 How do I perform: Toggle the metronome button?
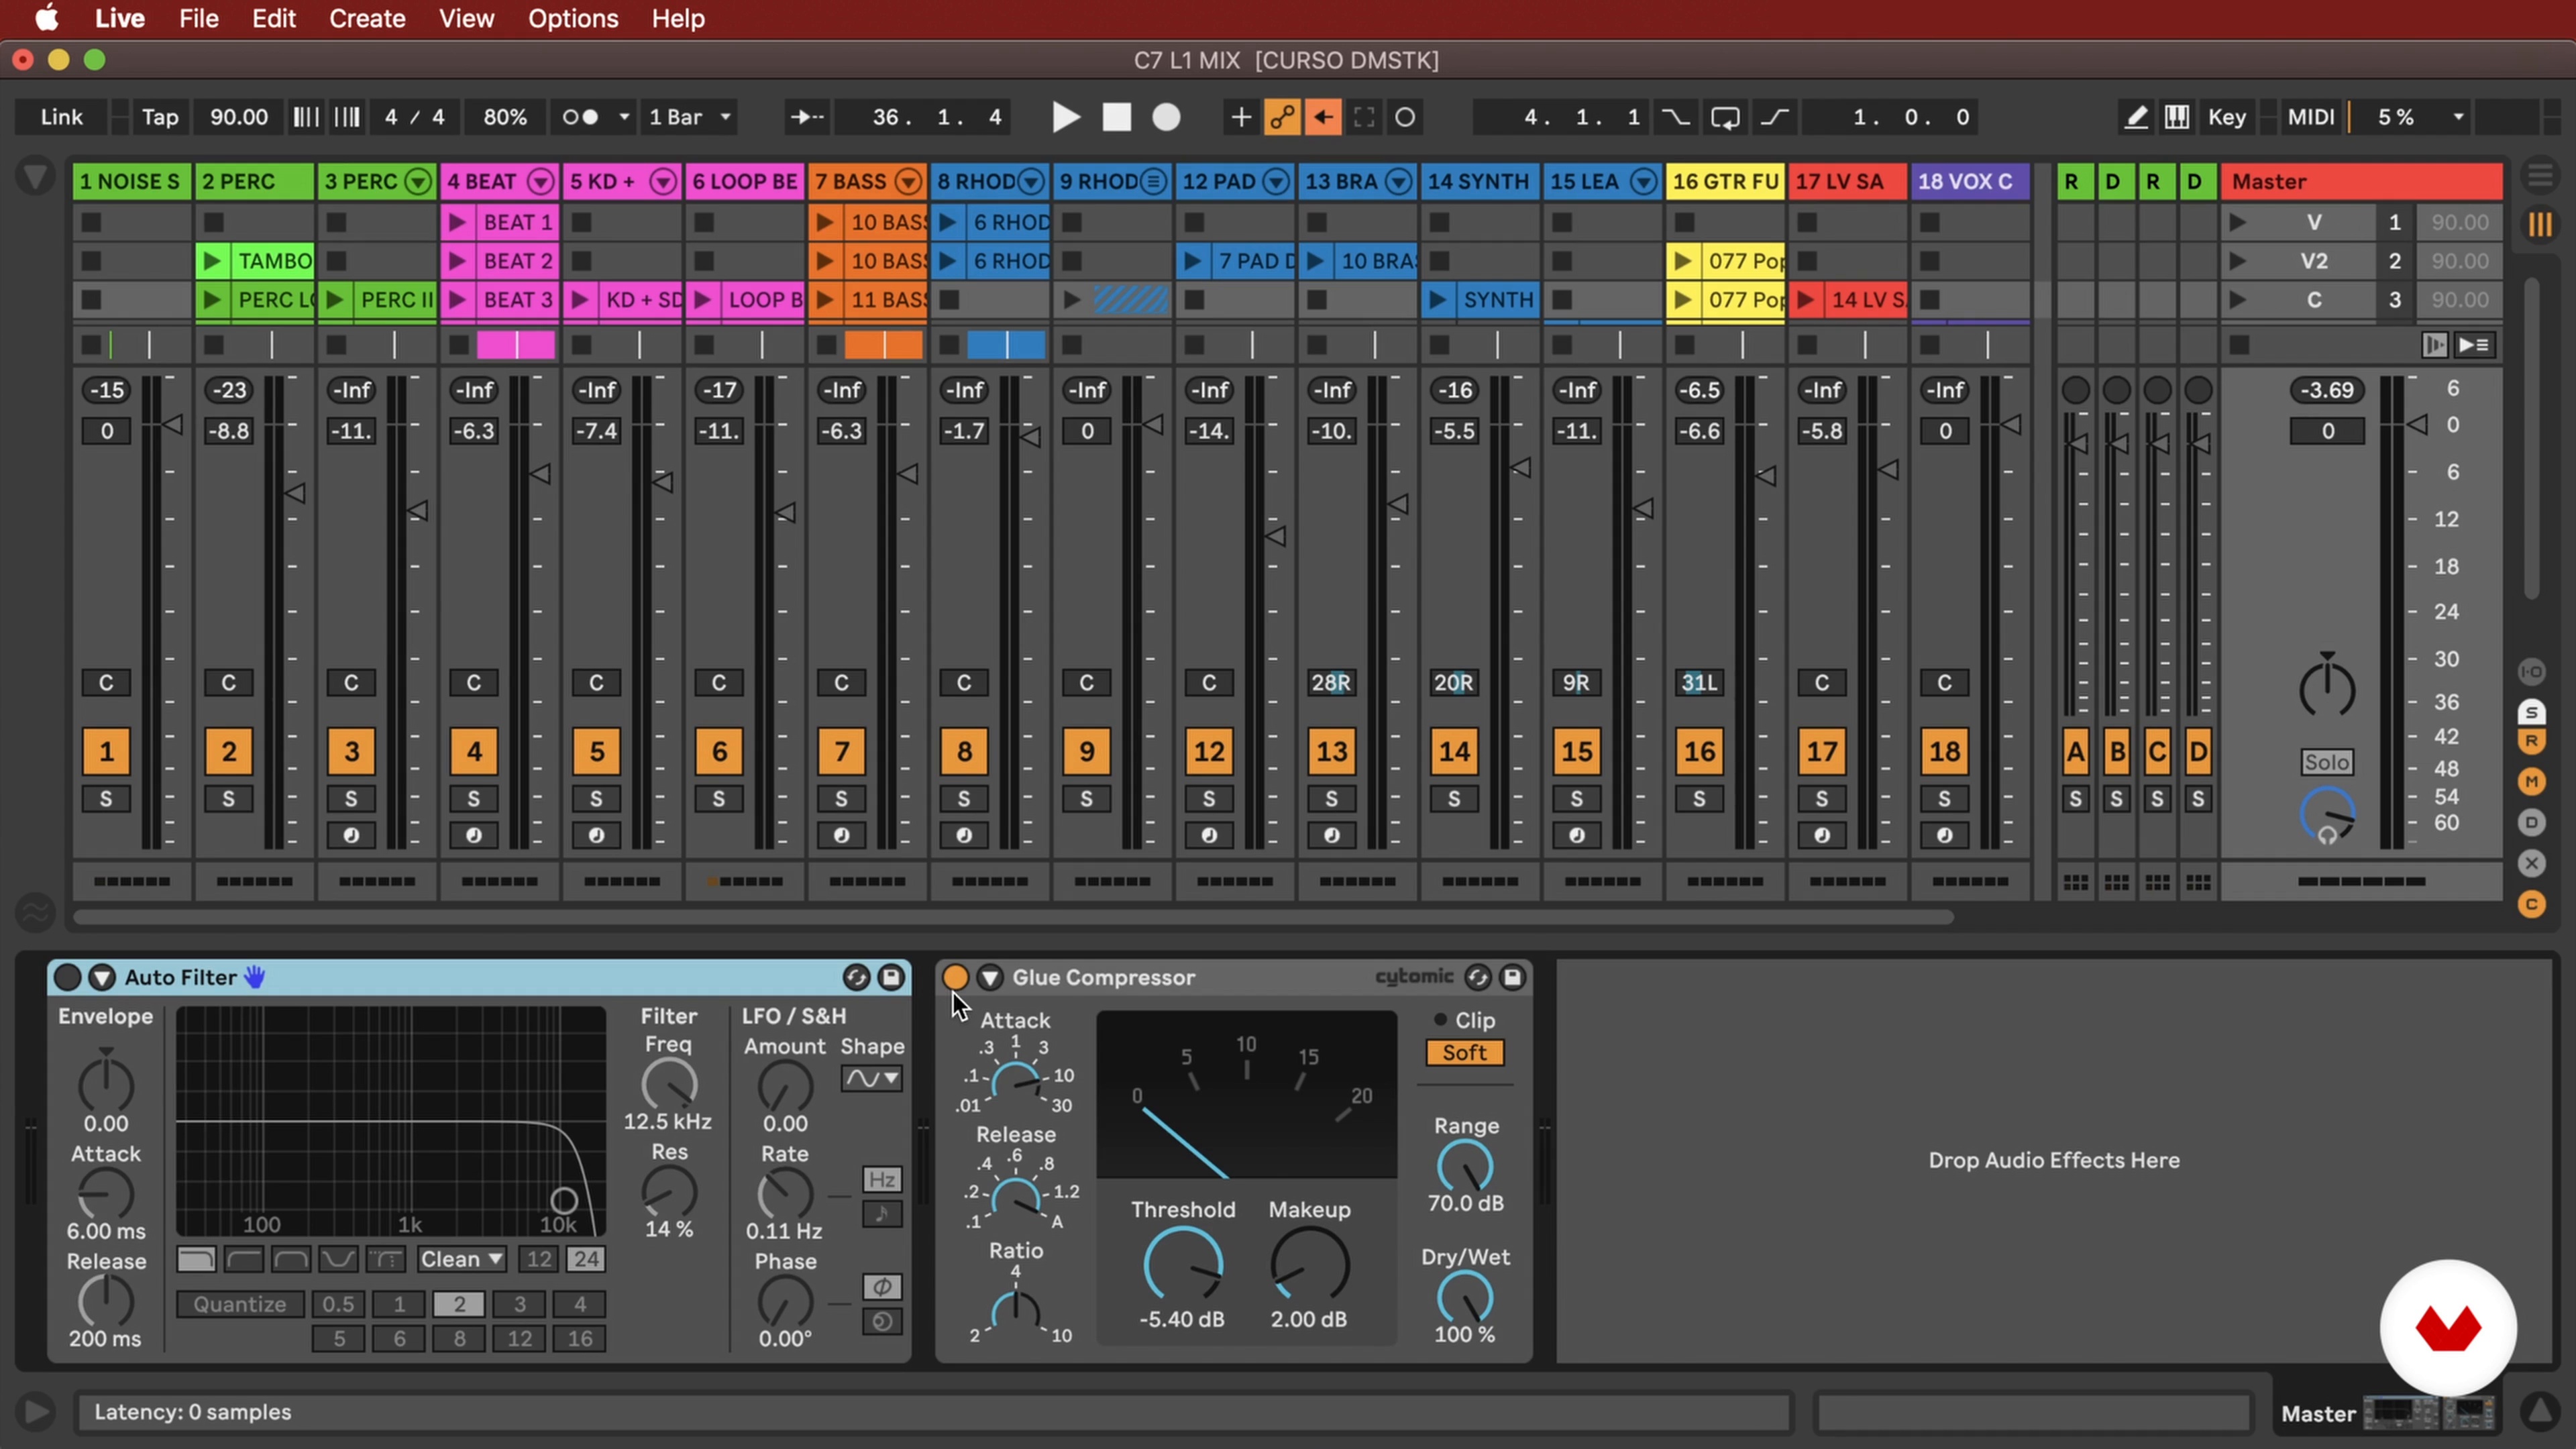(581, 117)
